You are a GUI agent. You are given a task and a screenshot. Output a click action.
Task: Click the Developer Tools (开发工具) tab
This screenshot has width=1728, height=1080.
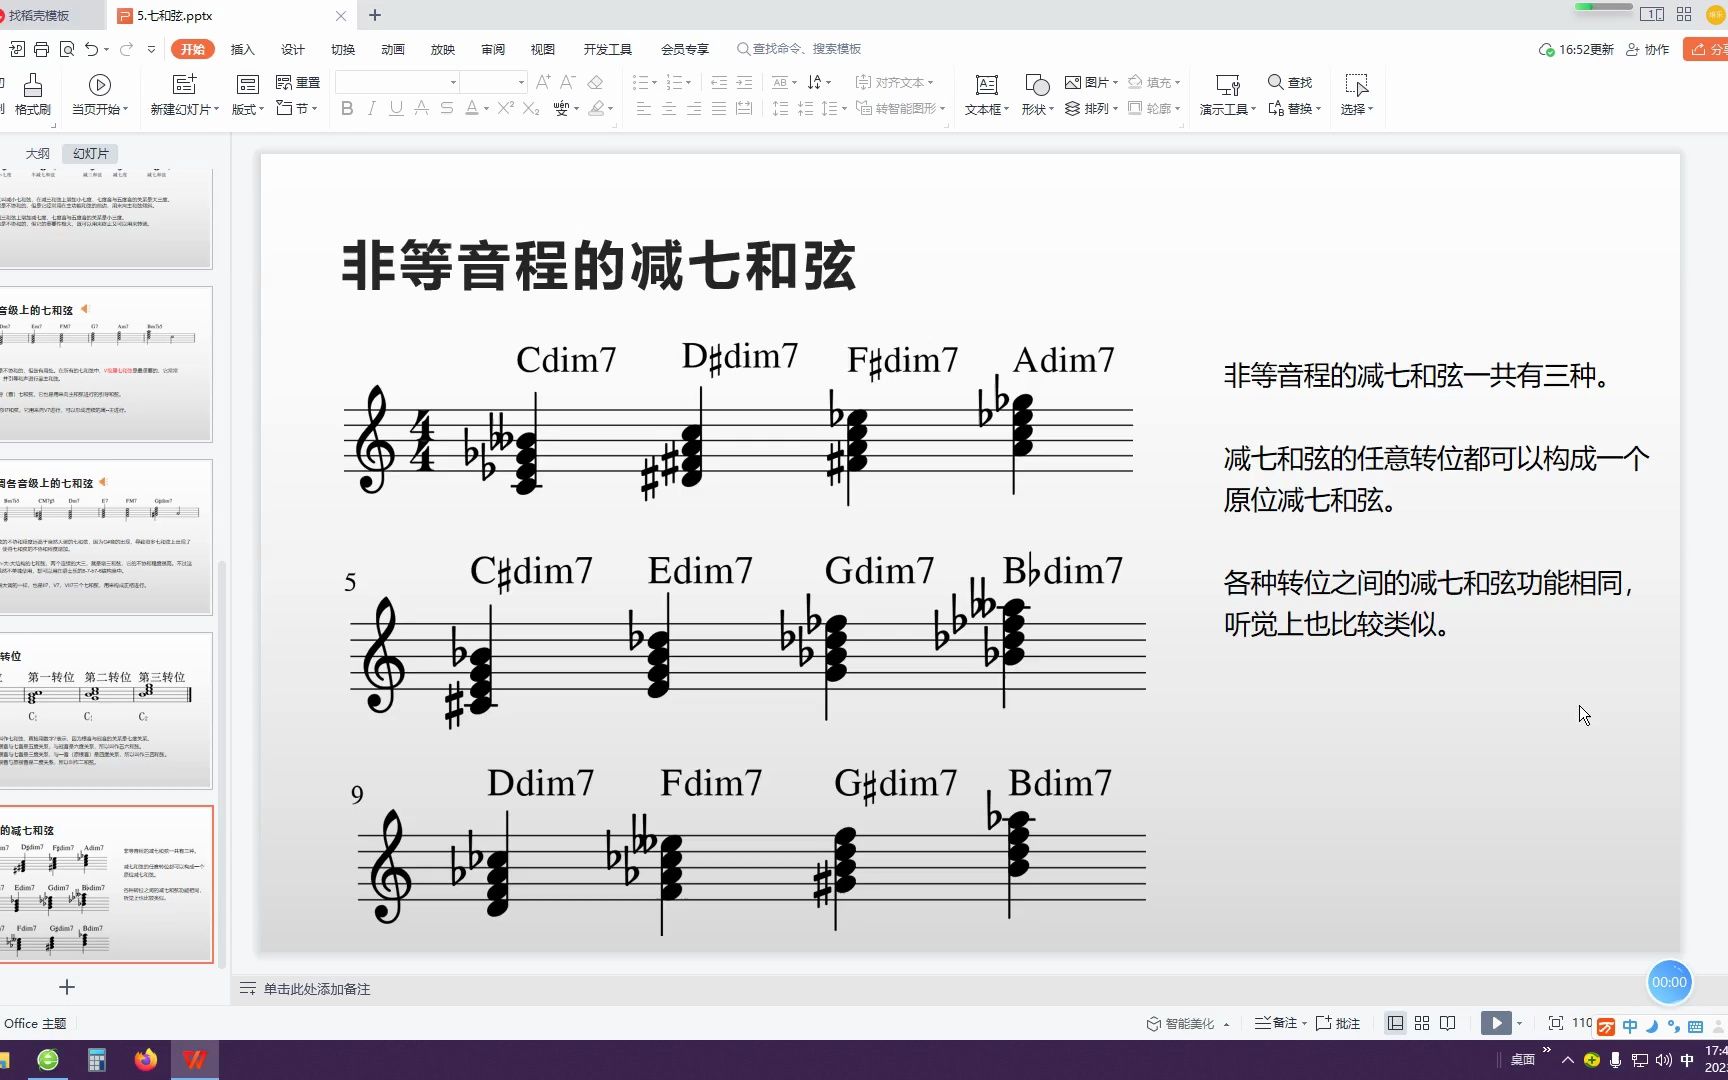pyautogui.click(x=608, y=49)
